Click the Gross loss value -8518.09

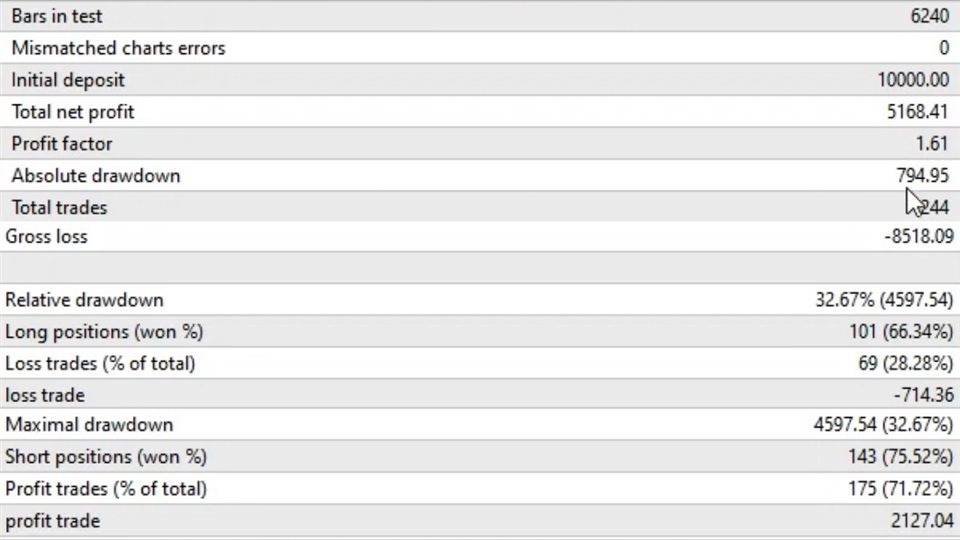click(919, 236)
